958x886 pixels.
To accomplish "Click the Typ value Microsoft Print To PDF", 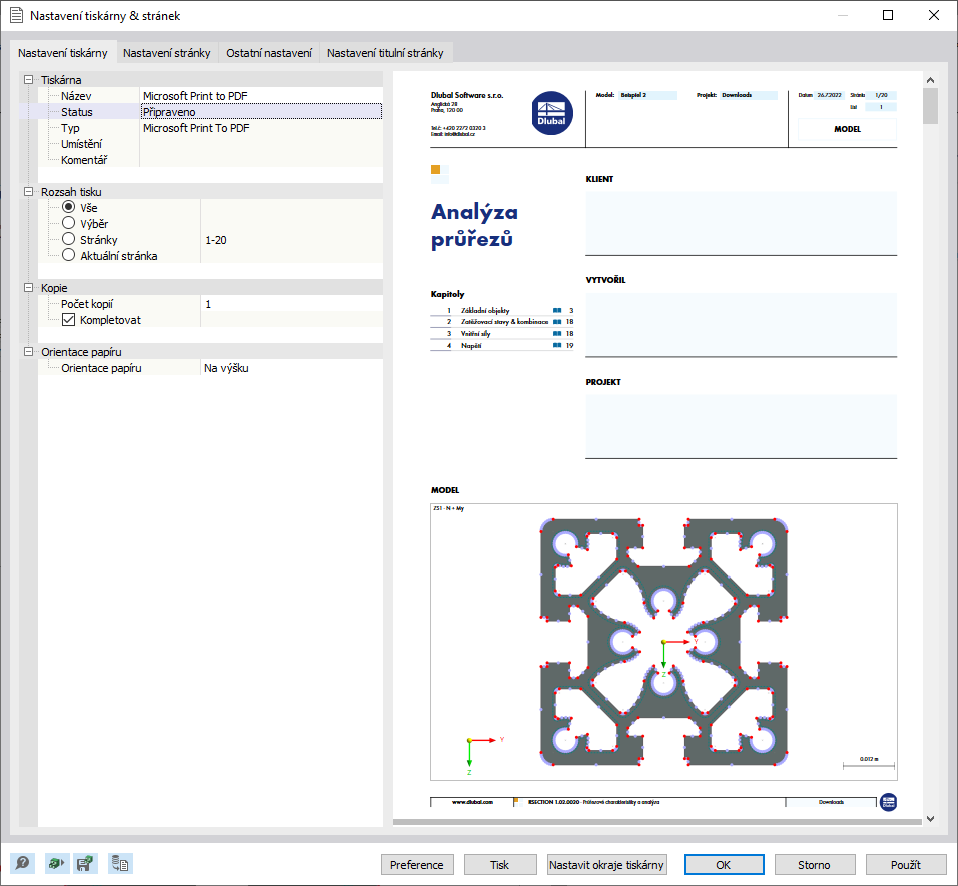I will [x=261, y=128].
